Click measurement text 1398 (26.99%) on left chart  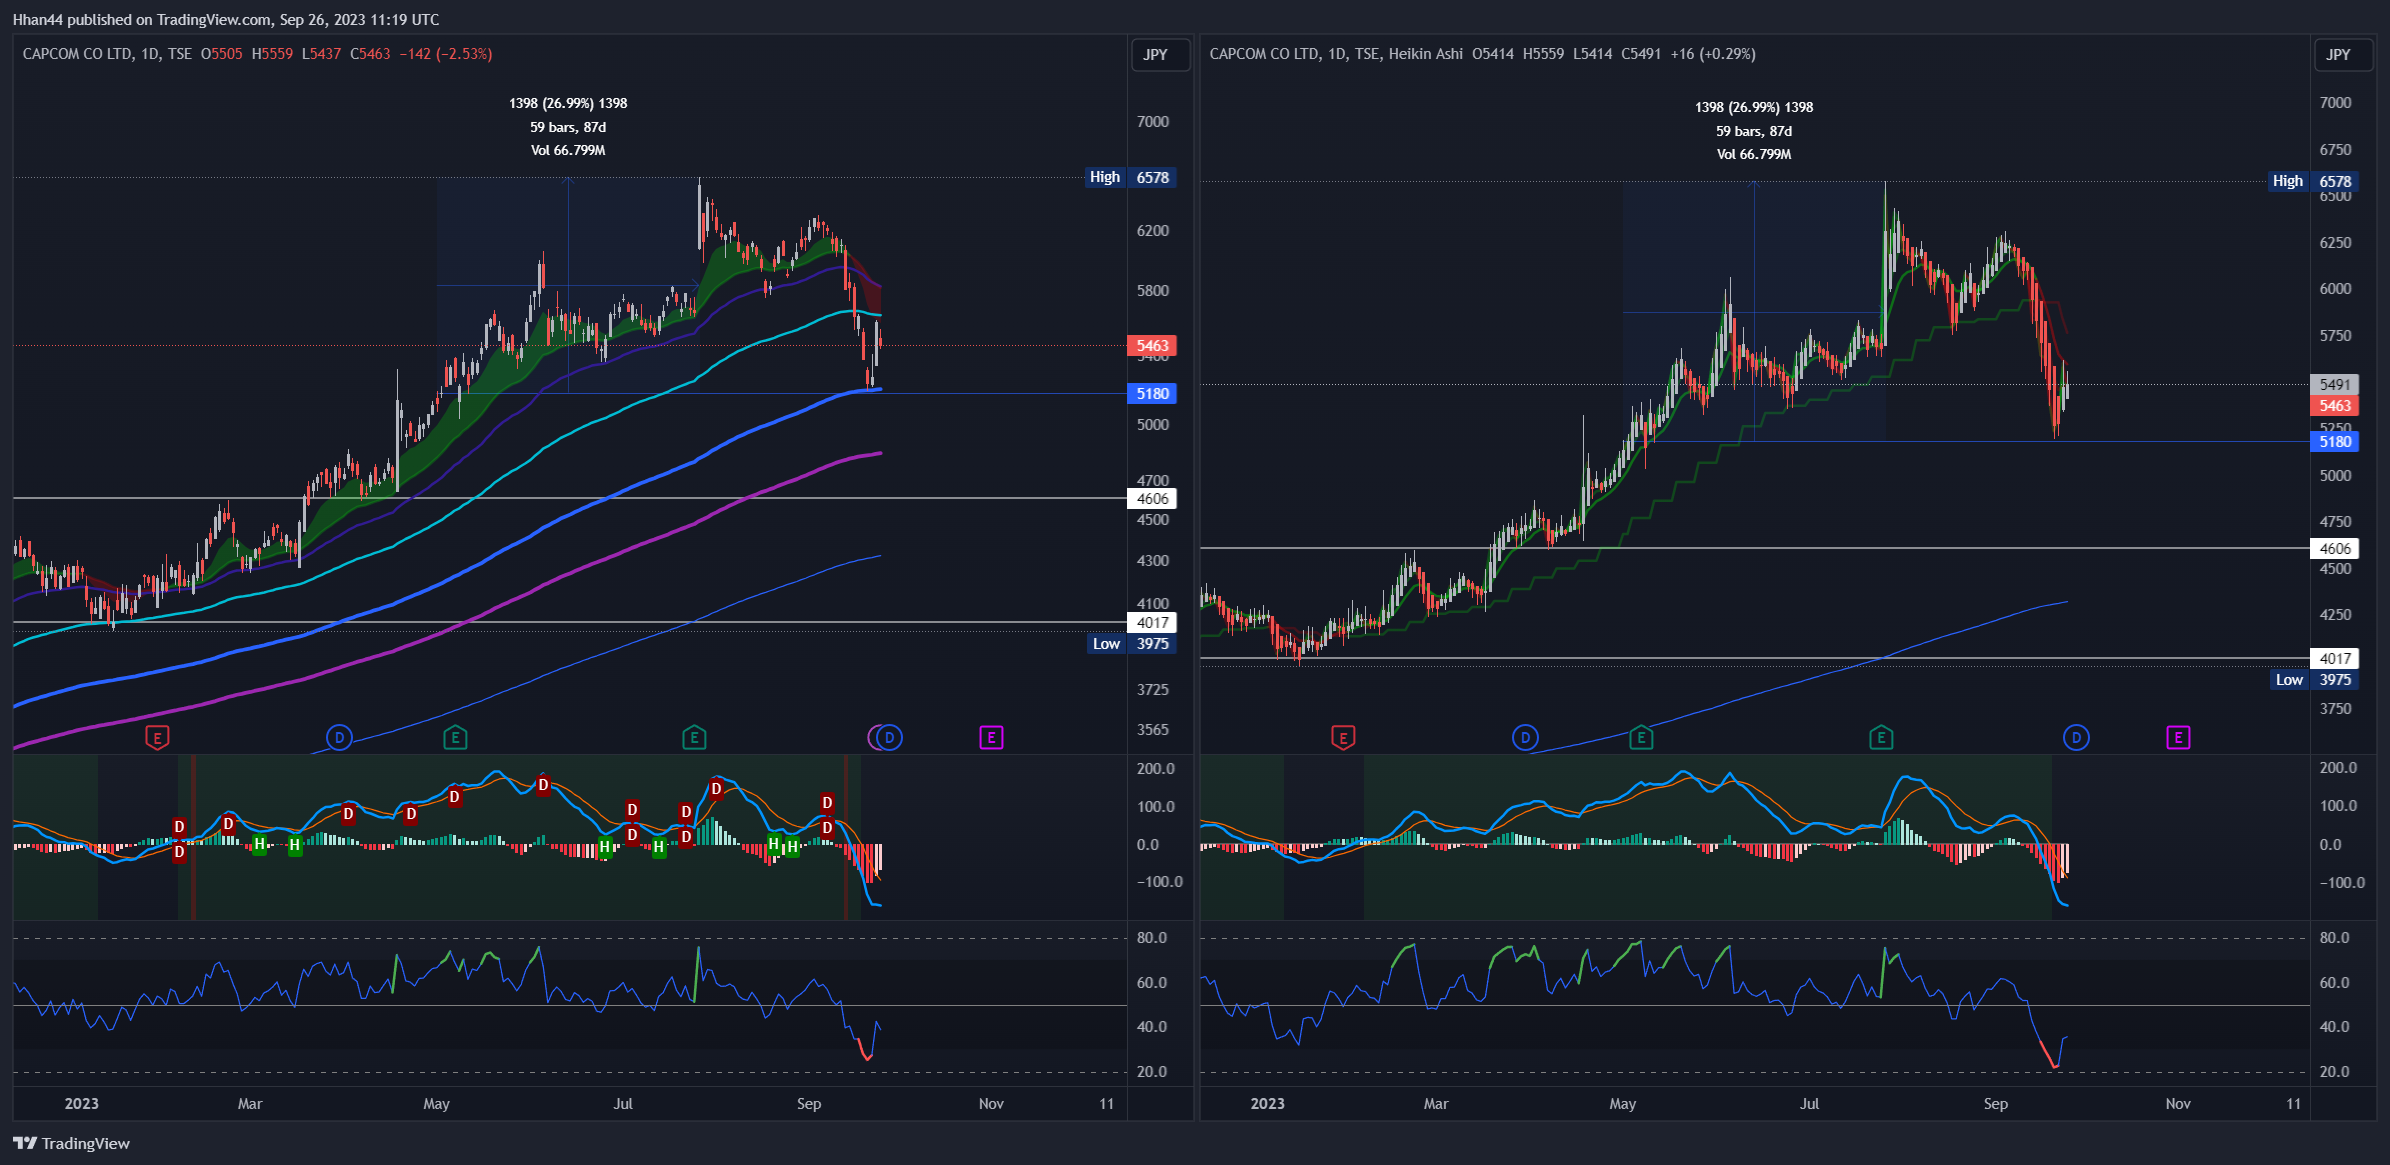pos(568,103)
